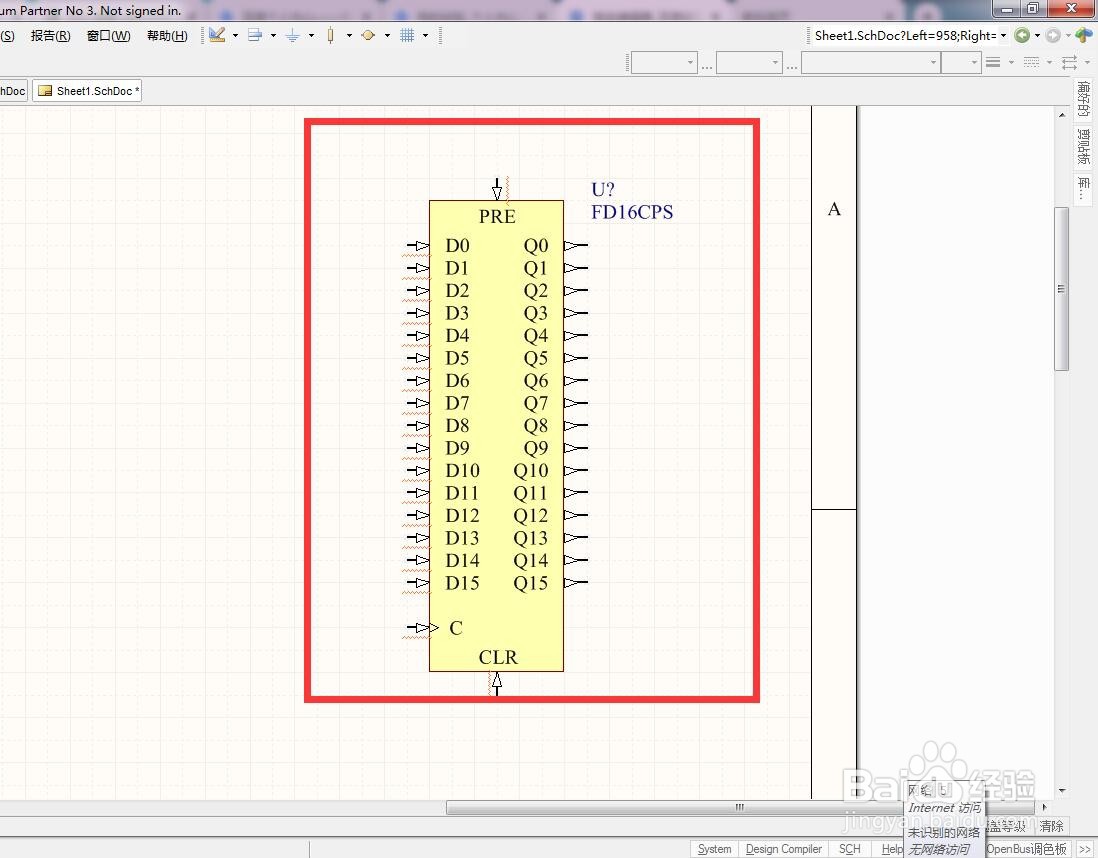Expand the power sources dropdown arrow
The image size is (1098, 858).
click(311, 35)
